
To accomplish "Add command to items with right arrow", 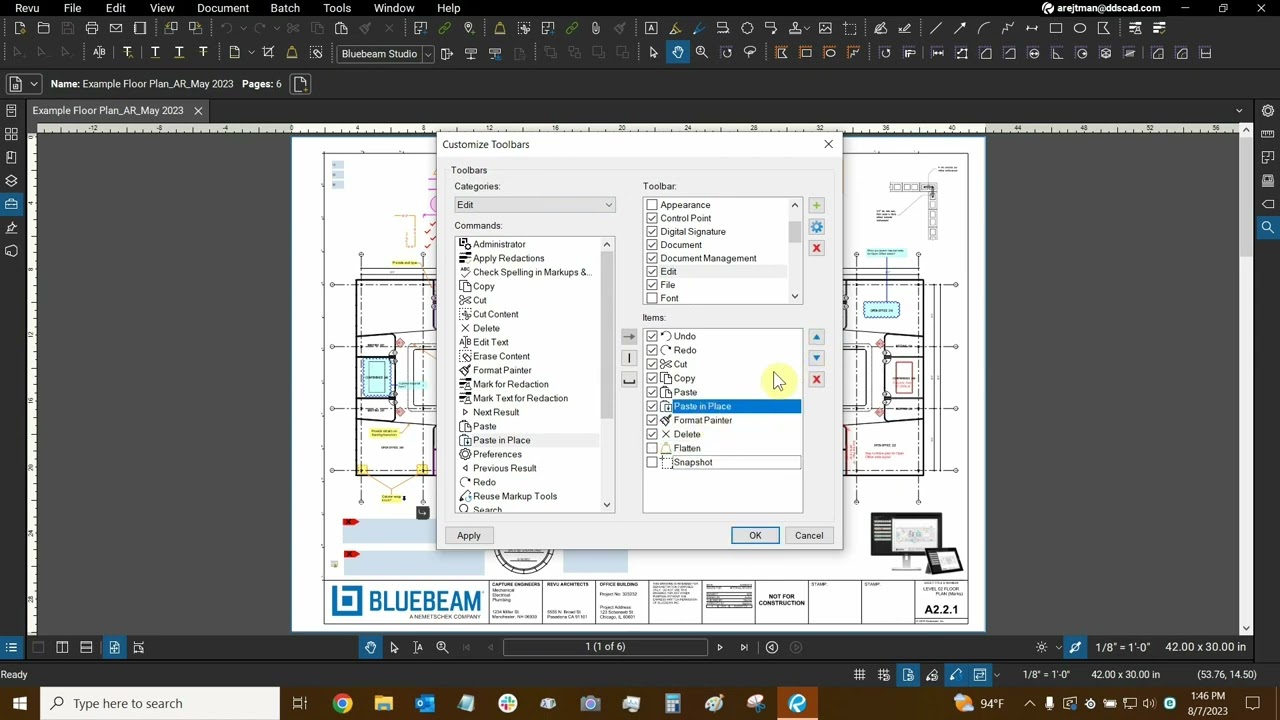I will coord(628,337).
